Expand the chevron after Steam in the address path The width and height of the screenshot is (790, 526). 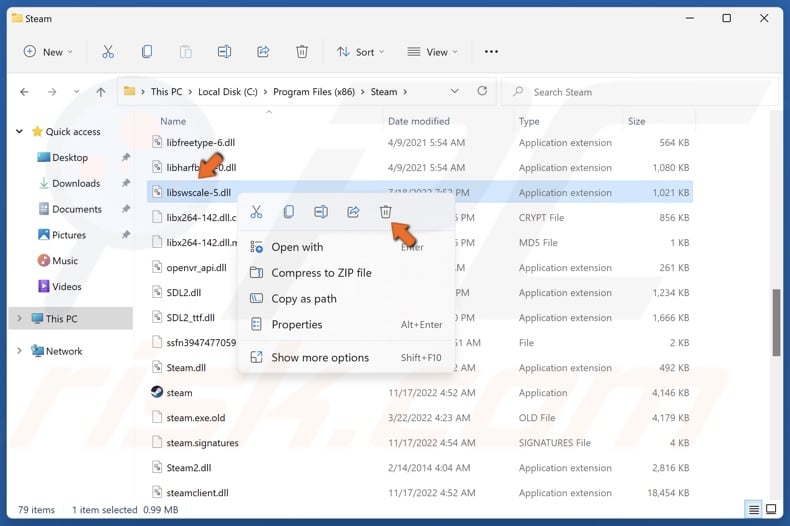point(405,92)
